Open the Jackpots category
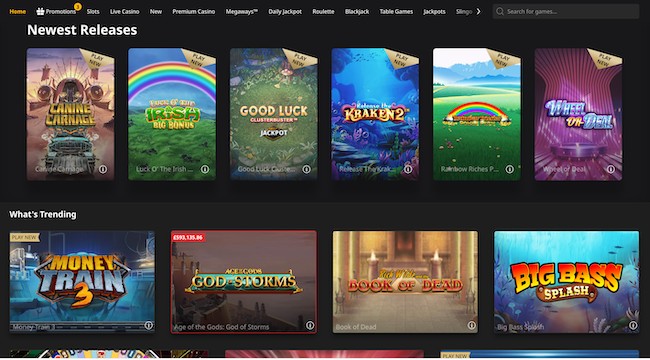This screenshot has height=360, width=650. (434, 12)
